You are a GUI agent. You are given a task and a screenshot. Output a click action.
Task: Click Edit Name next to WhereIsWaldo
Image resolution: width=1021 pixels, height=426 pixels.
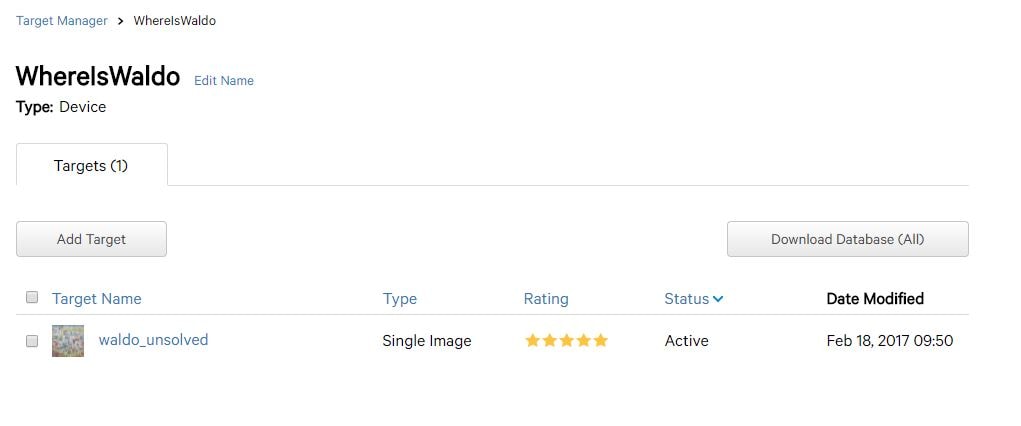[224, 81]
